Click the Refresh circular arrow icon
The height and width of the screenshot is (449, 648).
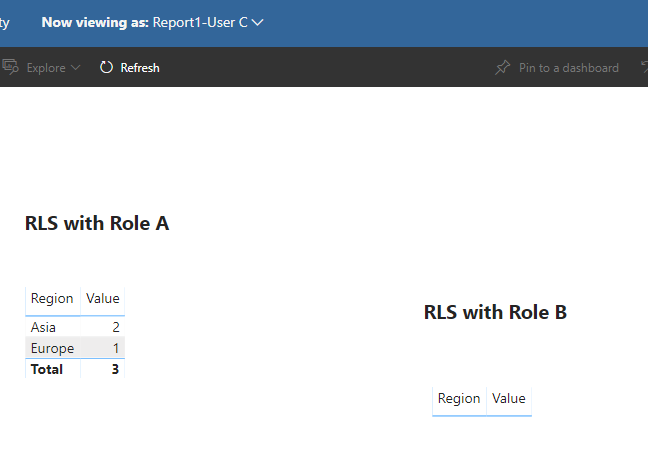(x=106, y=67)
